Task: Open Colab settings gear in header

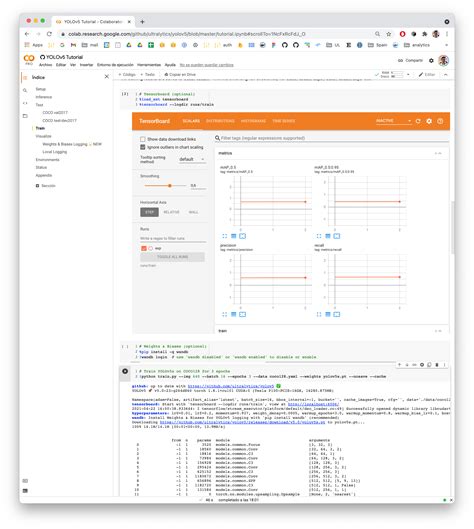Action: [431, 60]
